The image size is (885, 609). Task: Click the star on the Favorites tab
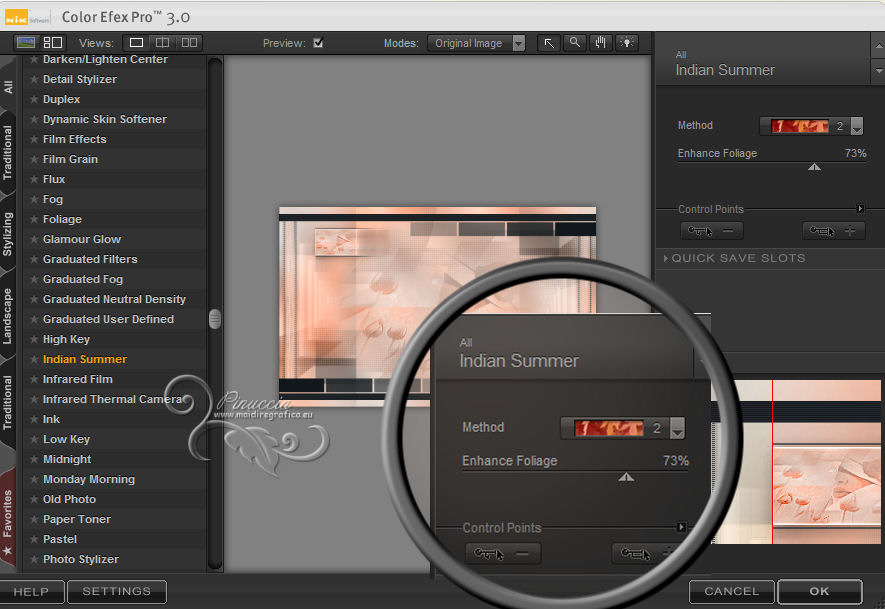7,550
